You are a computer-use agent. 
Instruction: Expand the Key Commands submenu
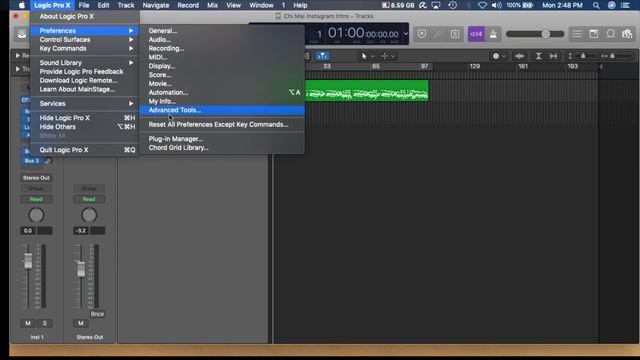pos(84,48)
